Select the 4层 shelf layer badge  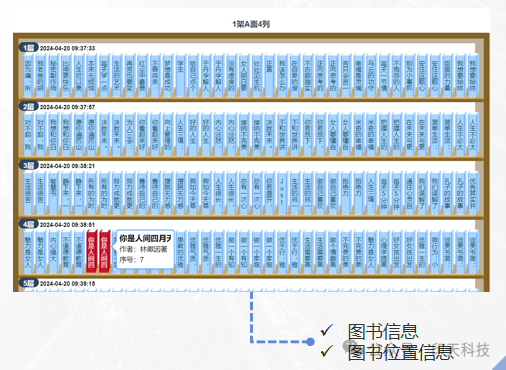[28, 224]
